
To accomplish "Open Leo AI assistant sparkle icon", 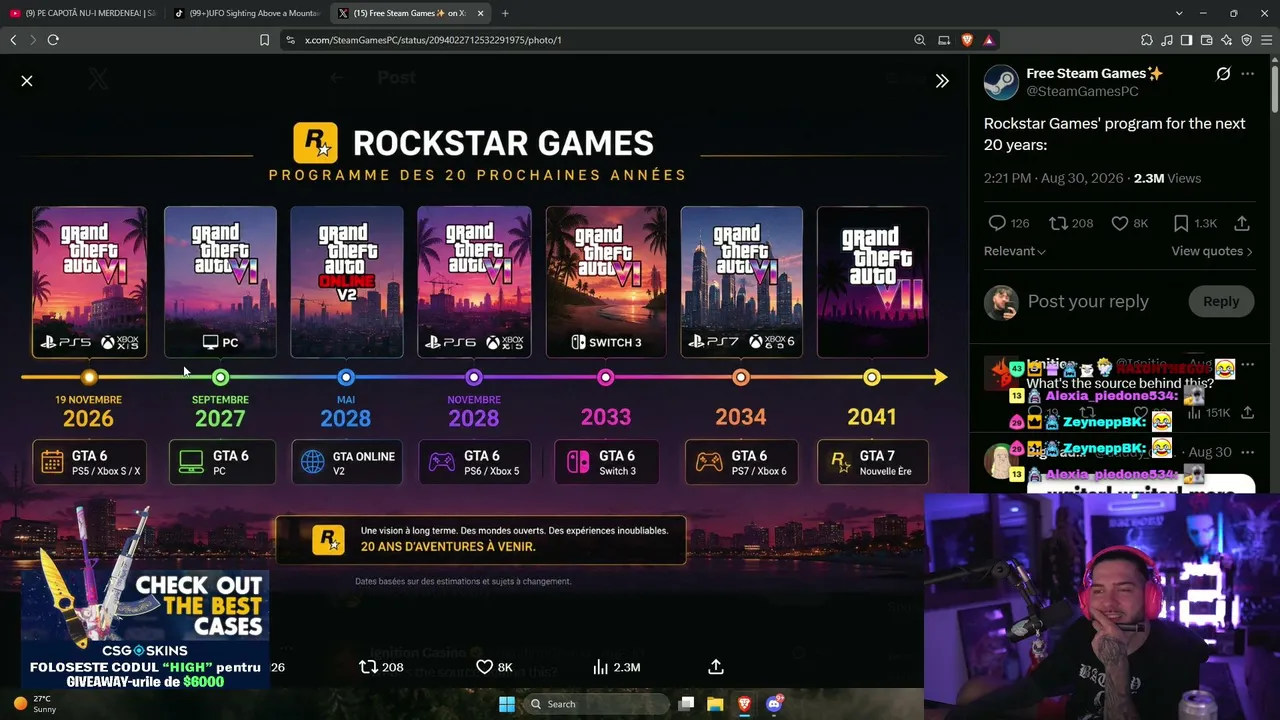I will (x=1227, y=40).
